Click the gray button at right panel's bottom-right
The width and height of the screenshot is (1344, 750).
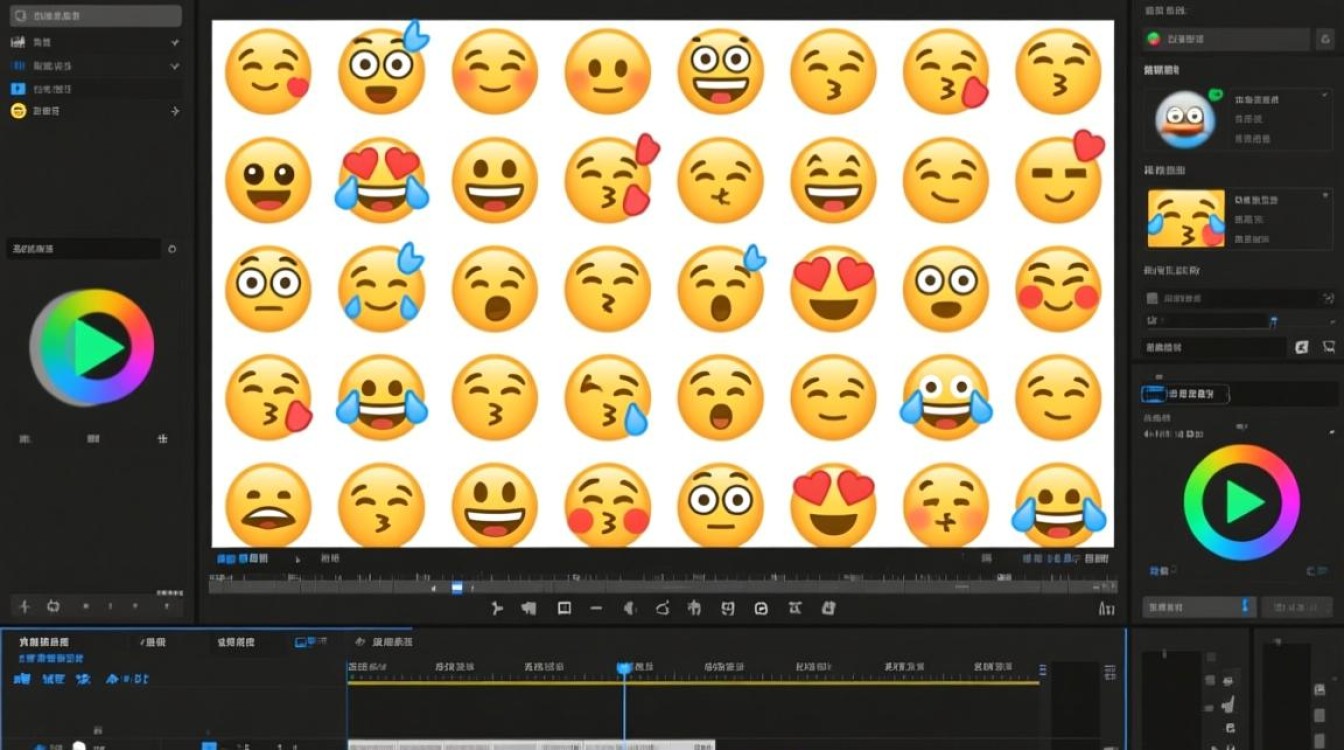[x=1297, y=607]
